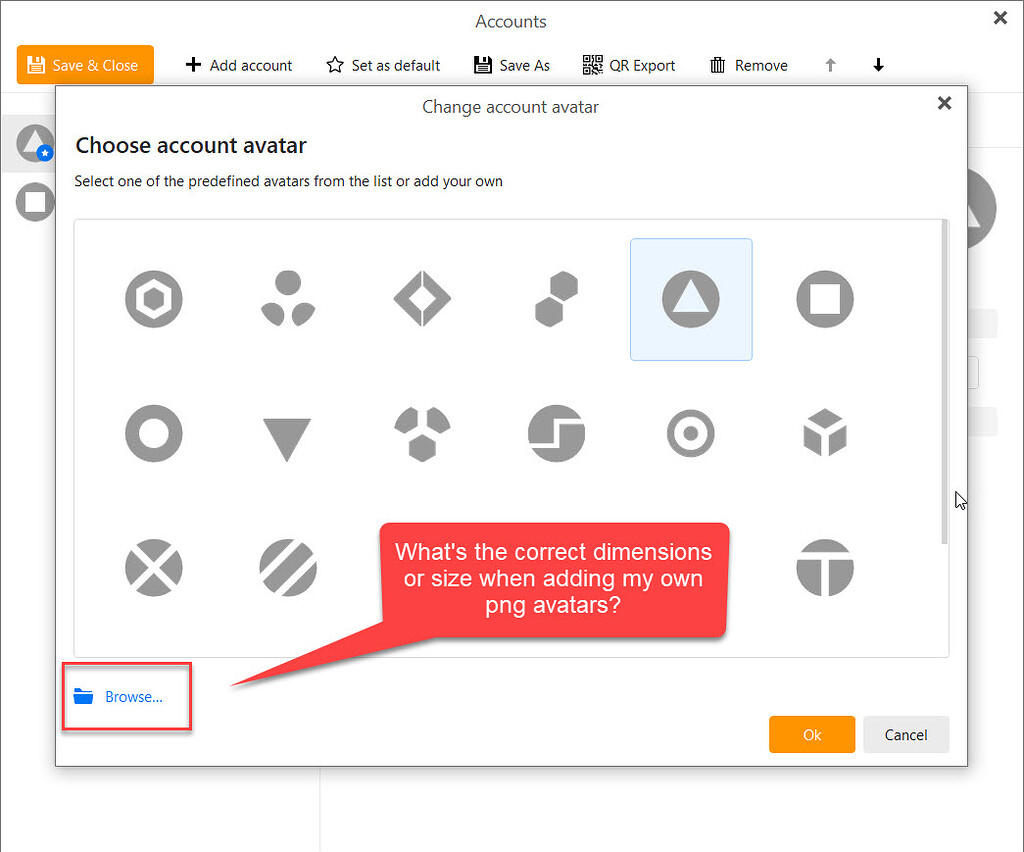
Task: Click Ok to confirm the avatar
Action: (x=812, y=734)
